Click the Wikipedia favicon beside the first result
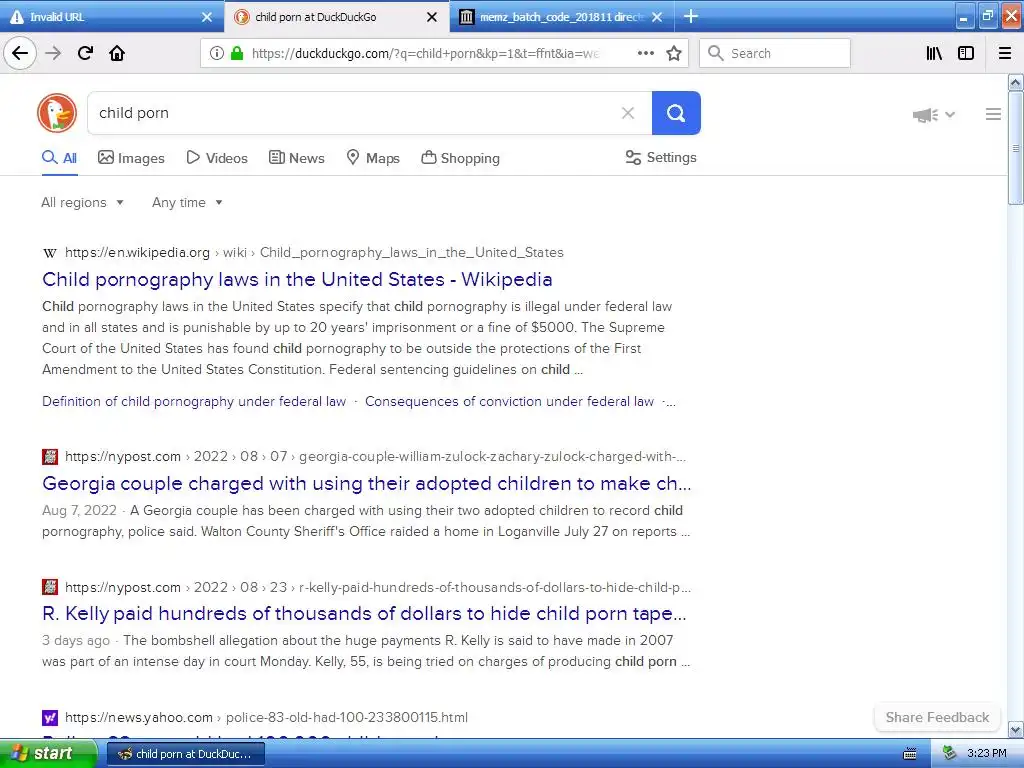This screenshot has height=768, width=1024. (50, 253)
